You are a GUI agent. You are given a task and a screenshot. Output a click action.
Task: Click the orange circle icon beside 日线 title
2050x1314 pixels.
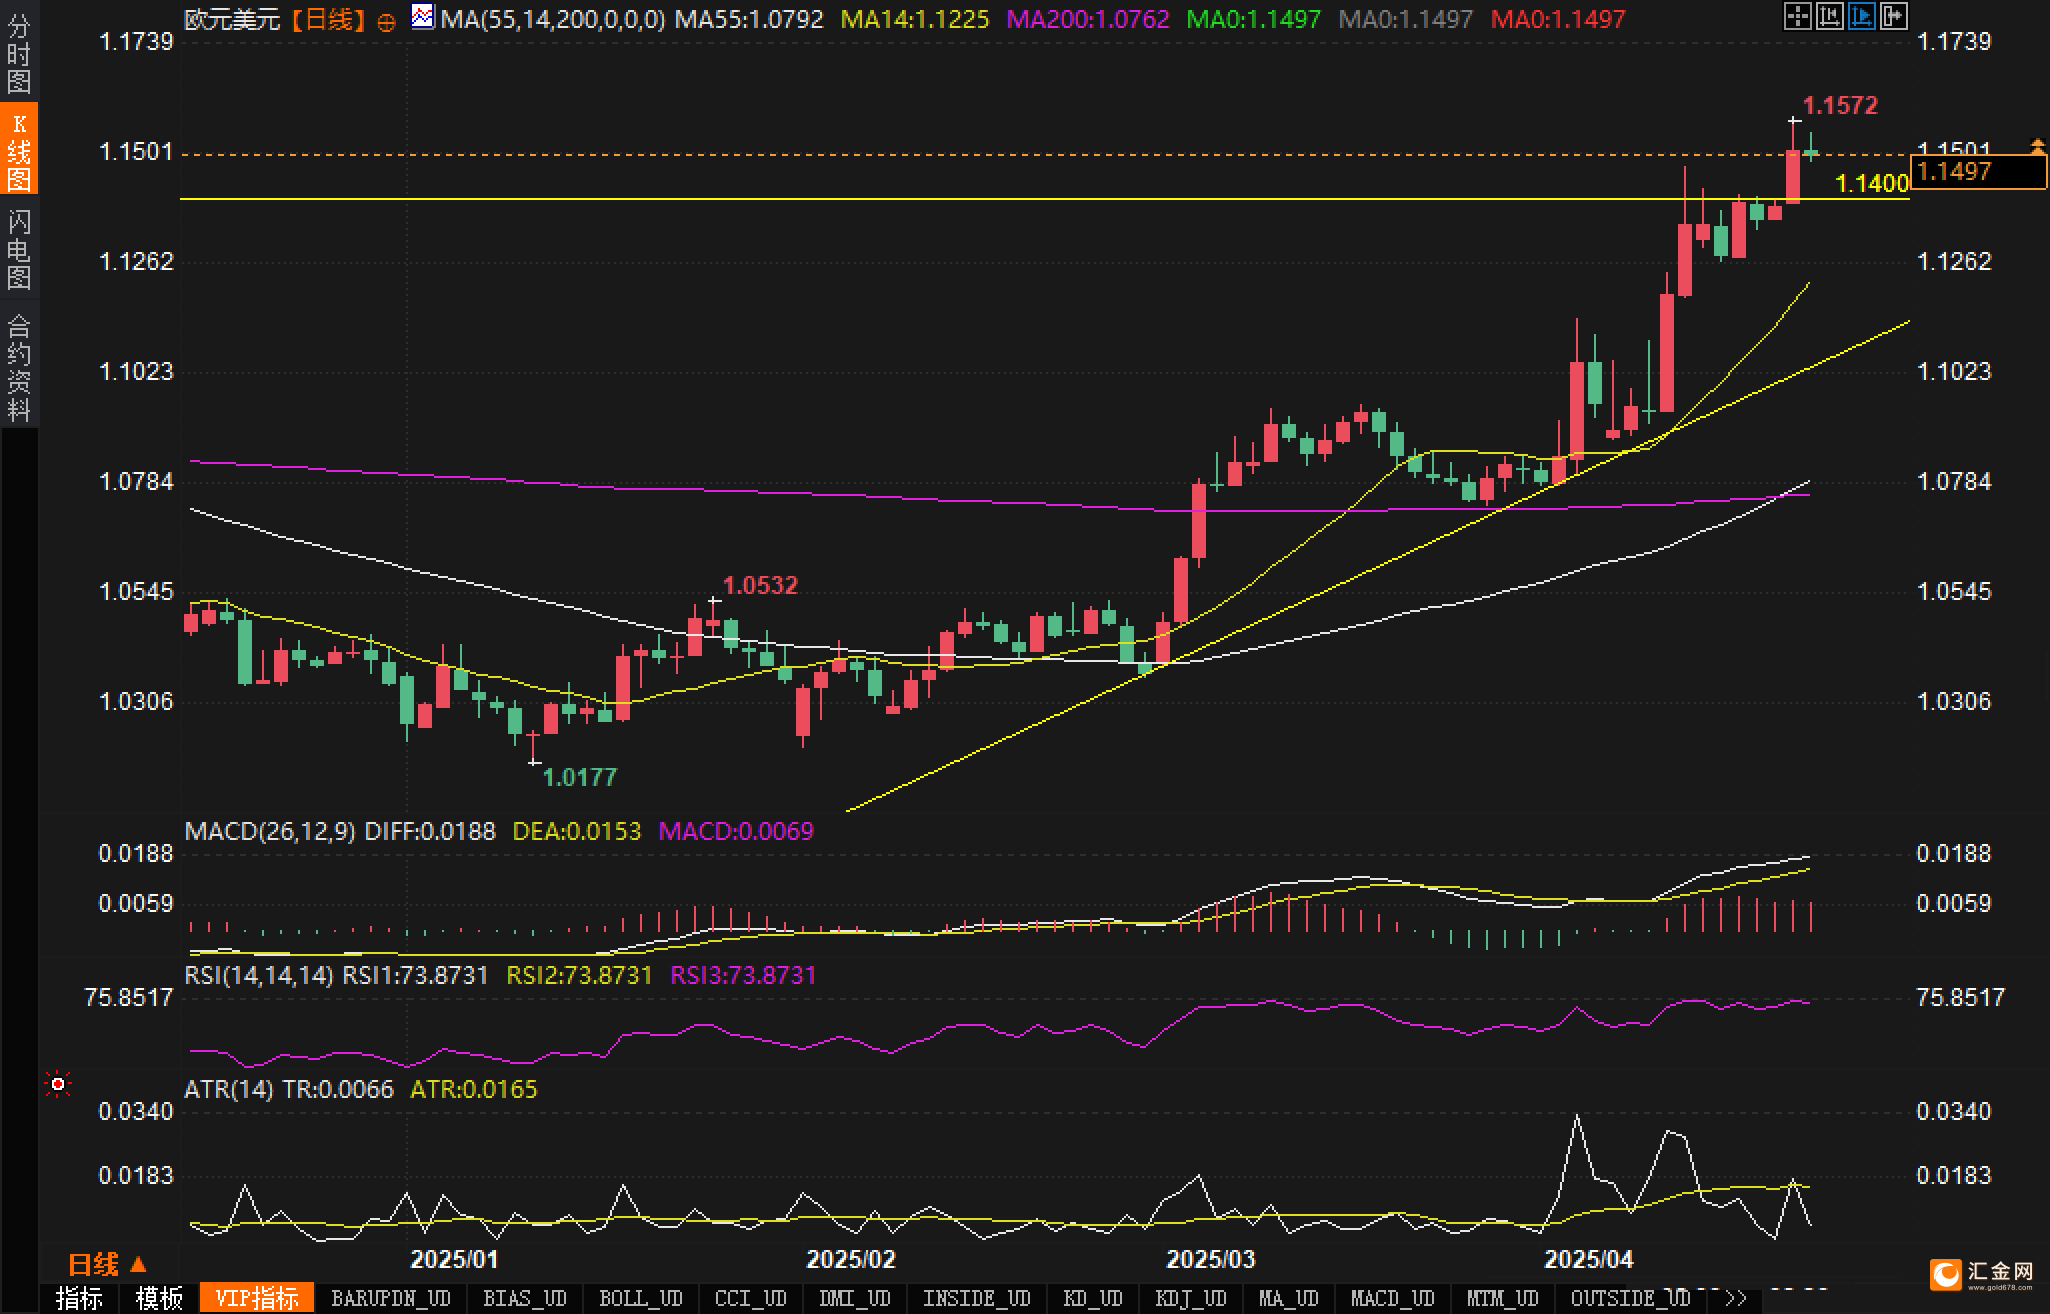[386, 23]
